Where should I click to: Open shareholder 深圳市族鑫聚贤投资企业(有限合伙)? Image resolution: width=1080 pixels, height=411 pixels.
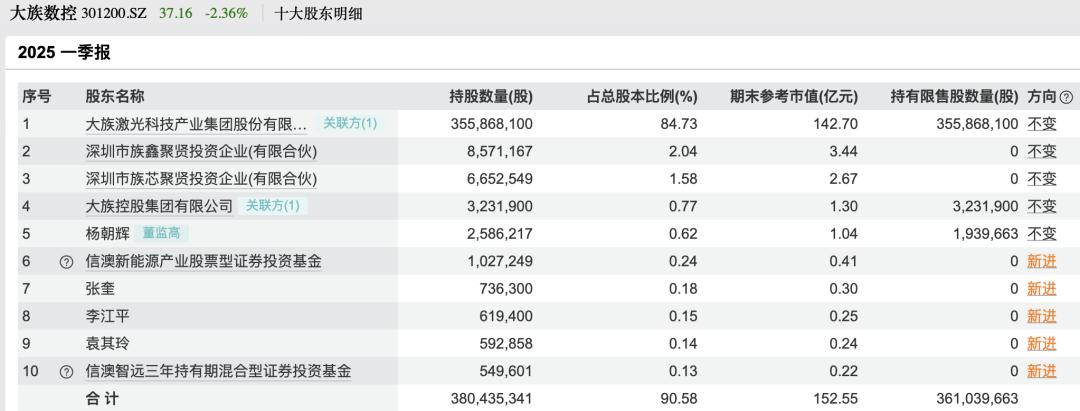(x=201, y=152)
